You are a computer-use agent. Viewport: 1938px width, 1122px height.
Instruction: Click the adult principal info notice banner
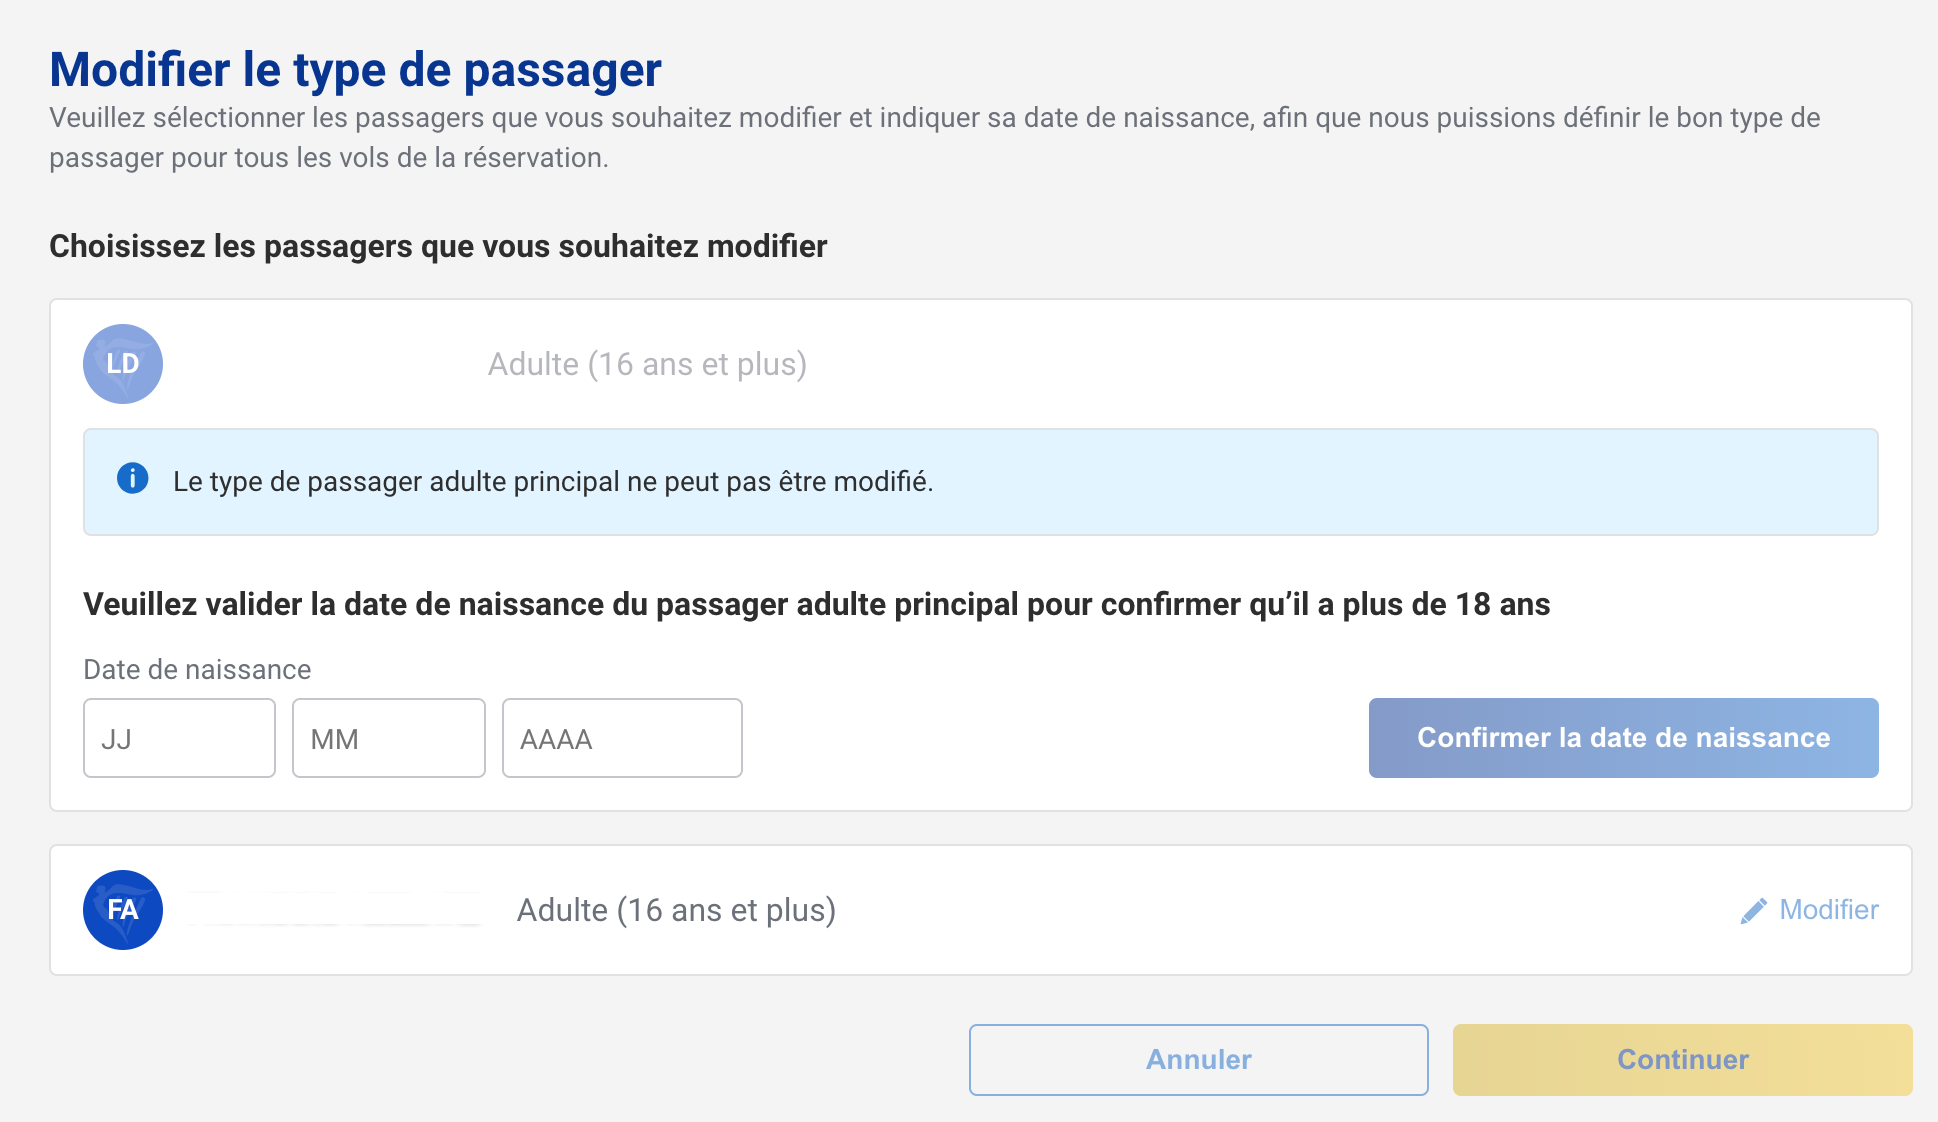coord(980,482)
